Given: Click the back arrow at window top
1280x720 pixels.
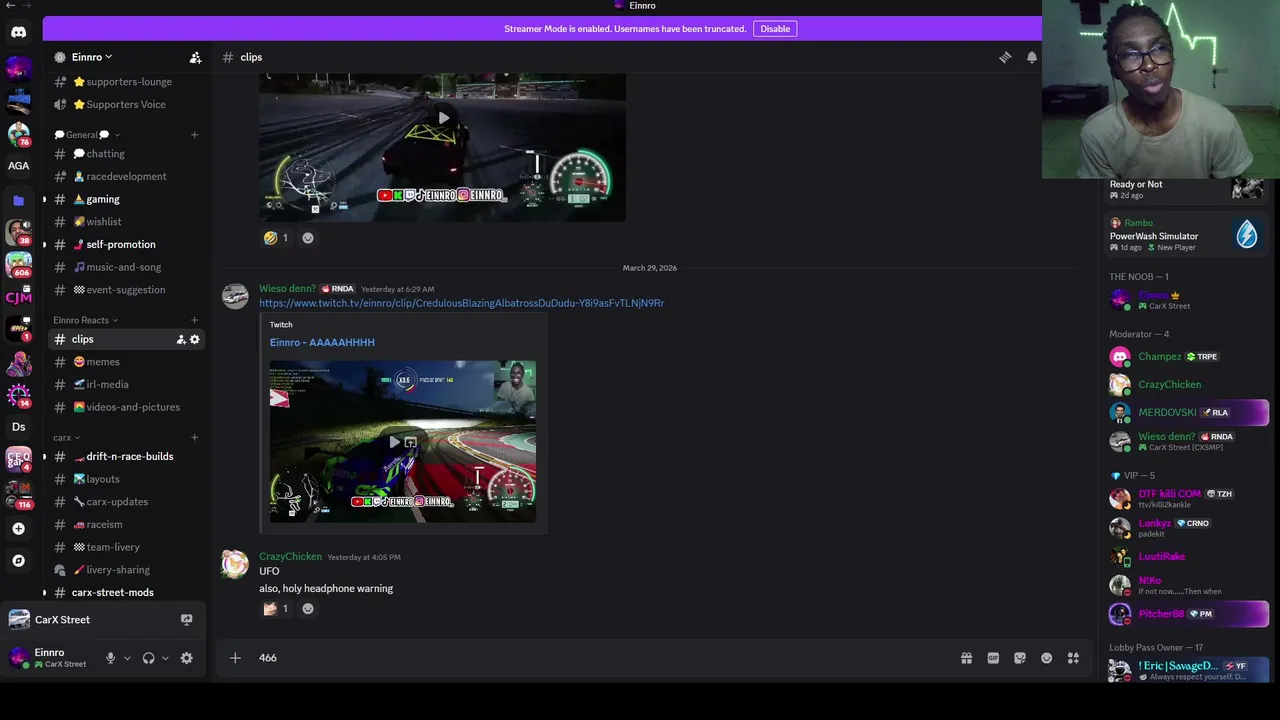Looking at the screenshot, I should (10, 6).
